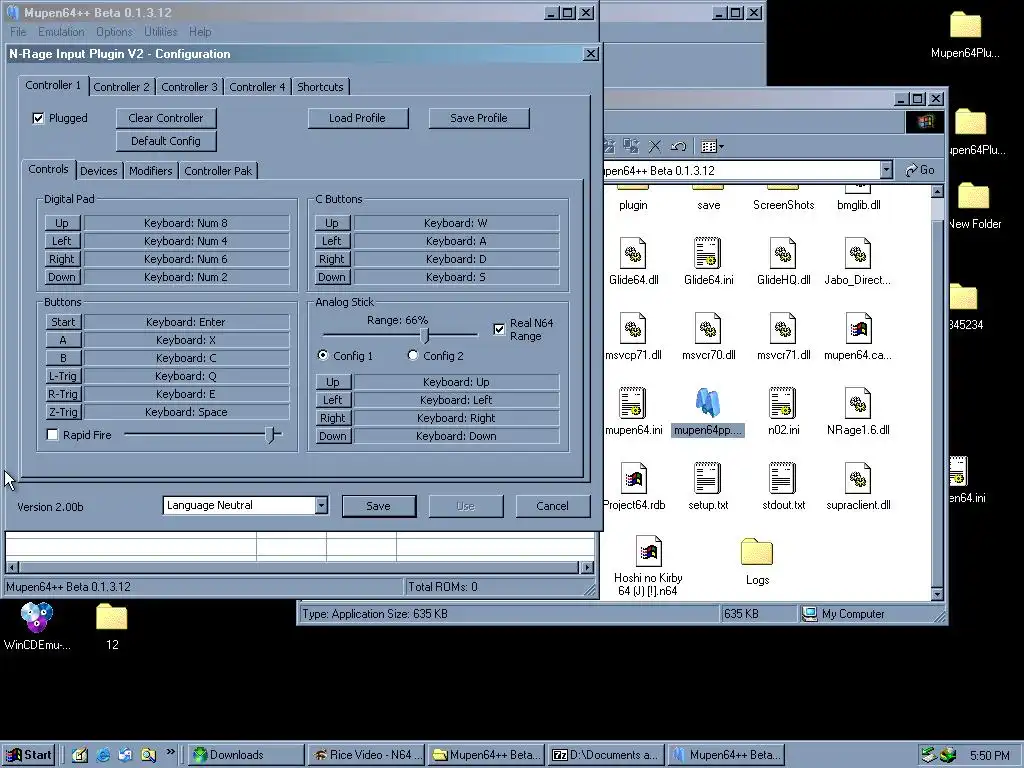
Task: Select the mupen64.ca... file icon
Action: point(857,328)
